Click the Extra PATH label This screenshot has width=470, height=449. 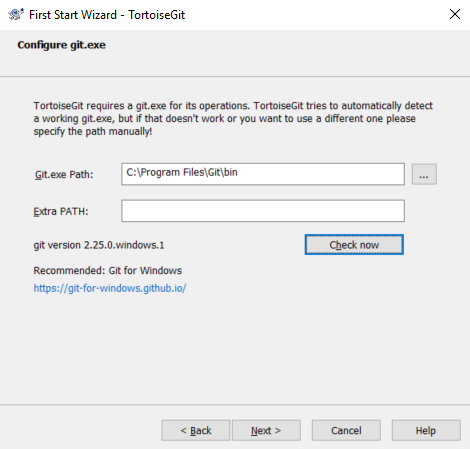pyautogui.click(x=61, y=211)
